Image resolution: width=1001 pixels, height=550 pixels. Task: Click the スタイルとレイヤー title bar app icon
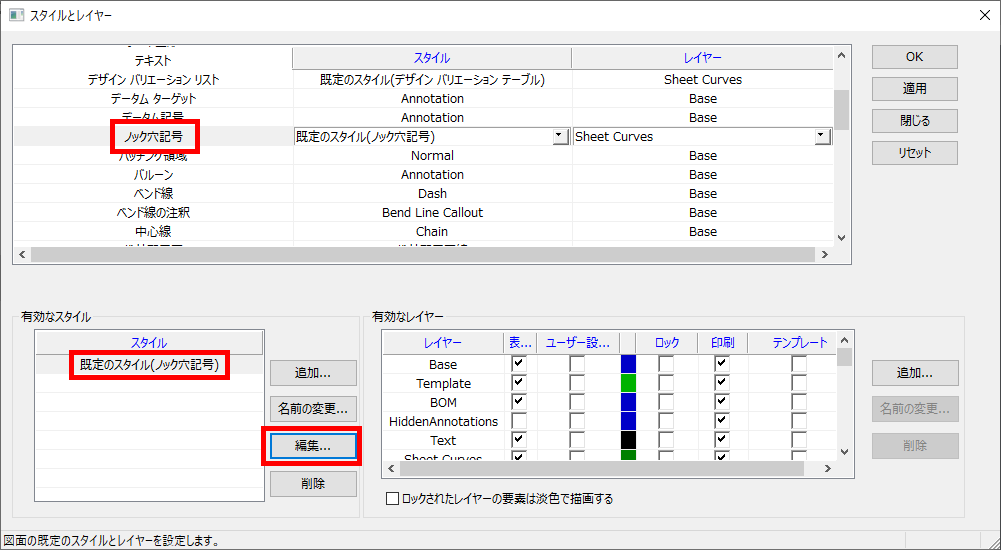(x=17, y=15)
